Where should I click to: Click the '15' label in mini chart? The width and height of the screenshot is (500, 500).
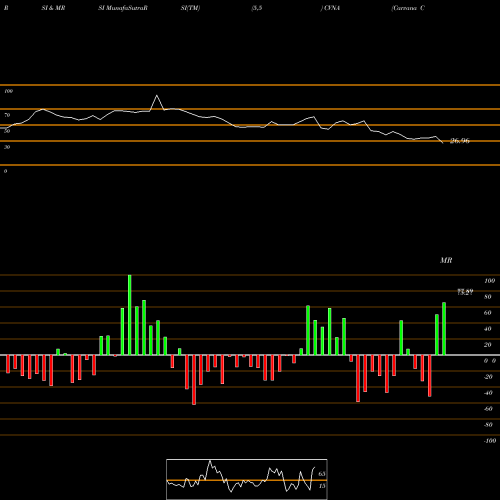tap(322, 486)
